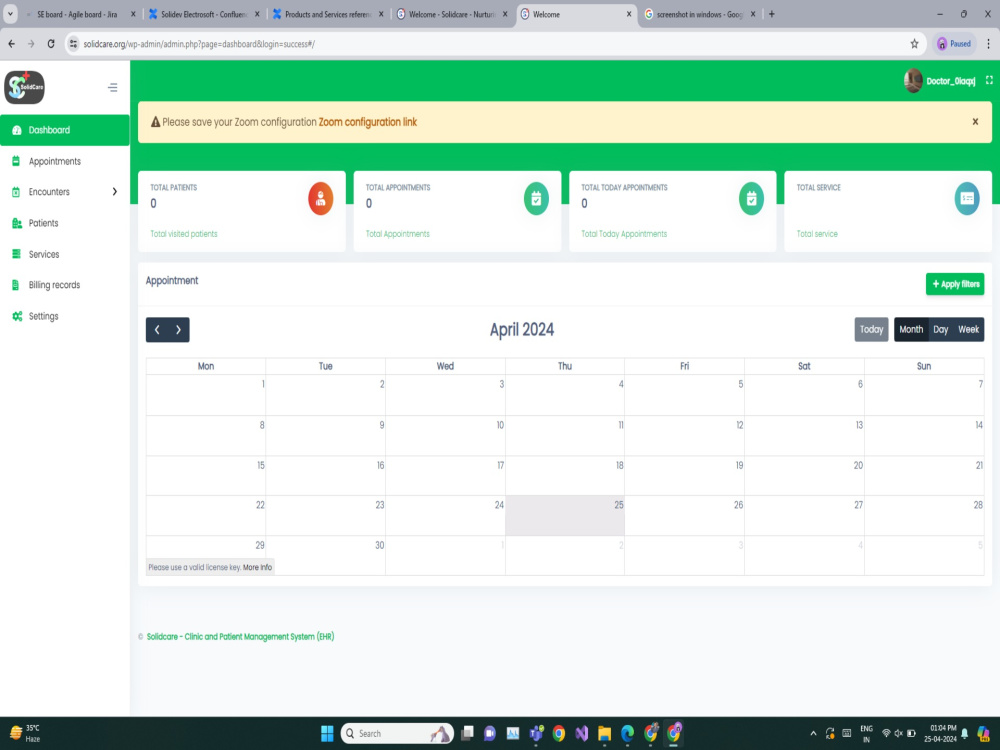The image size is (1000, 750).
Task: Select April 1 calendar cell
Action: tap(206, 395)
